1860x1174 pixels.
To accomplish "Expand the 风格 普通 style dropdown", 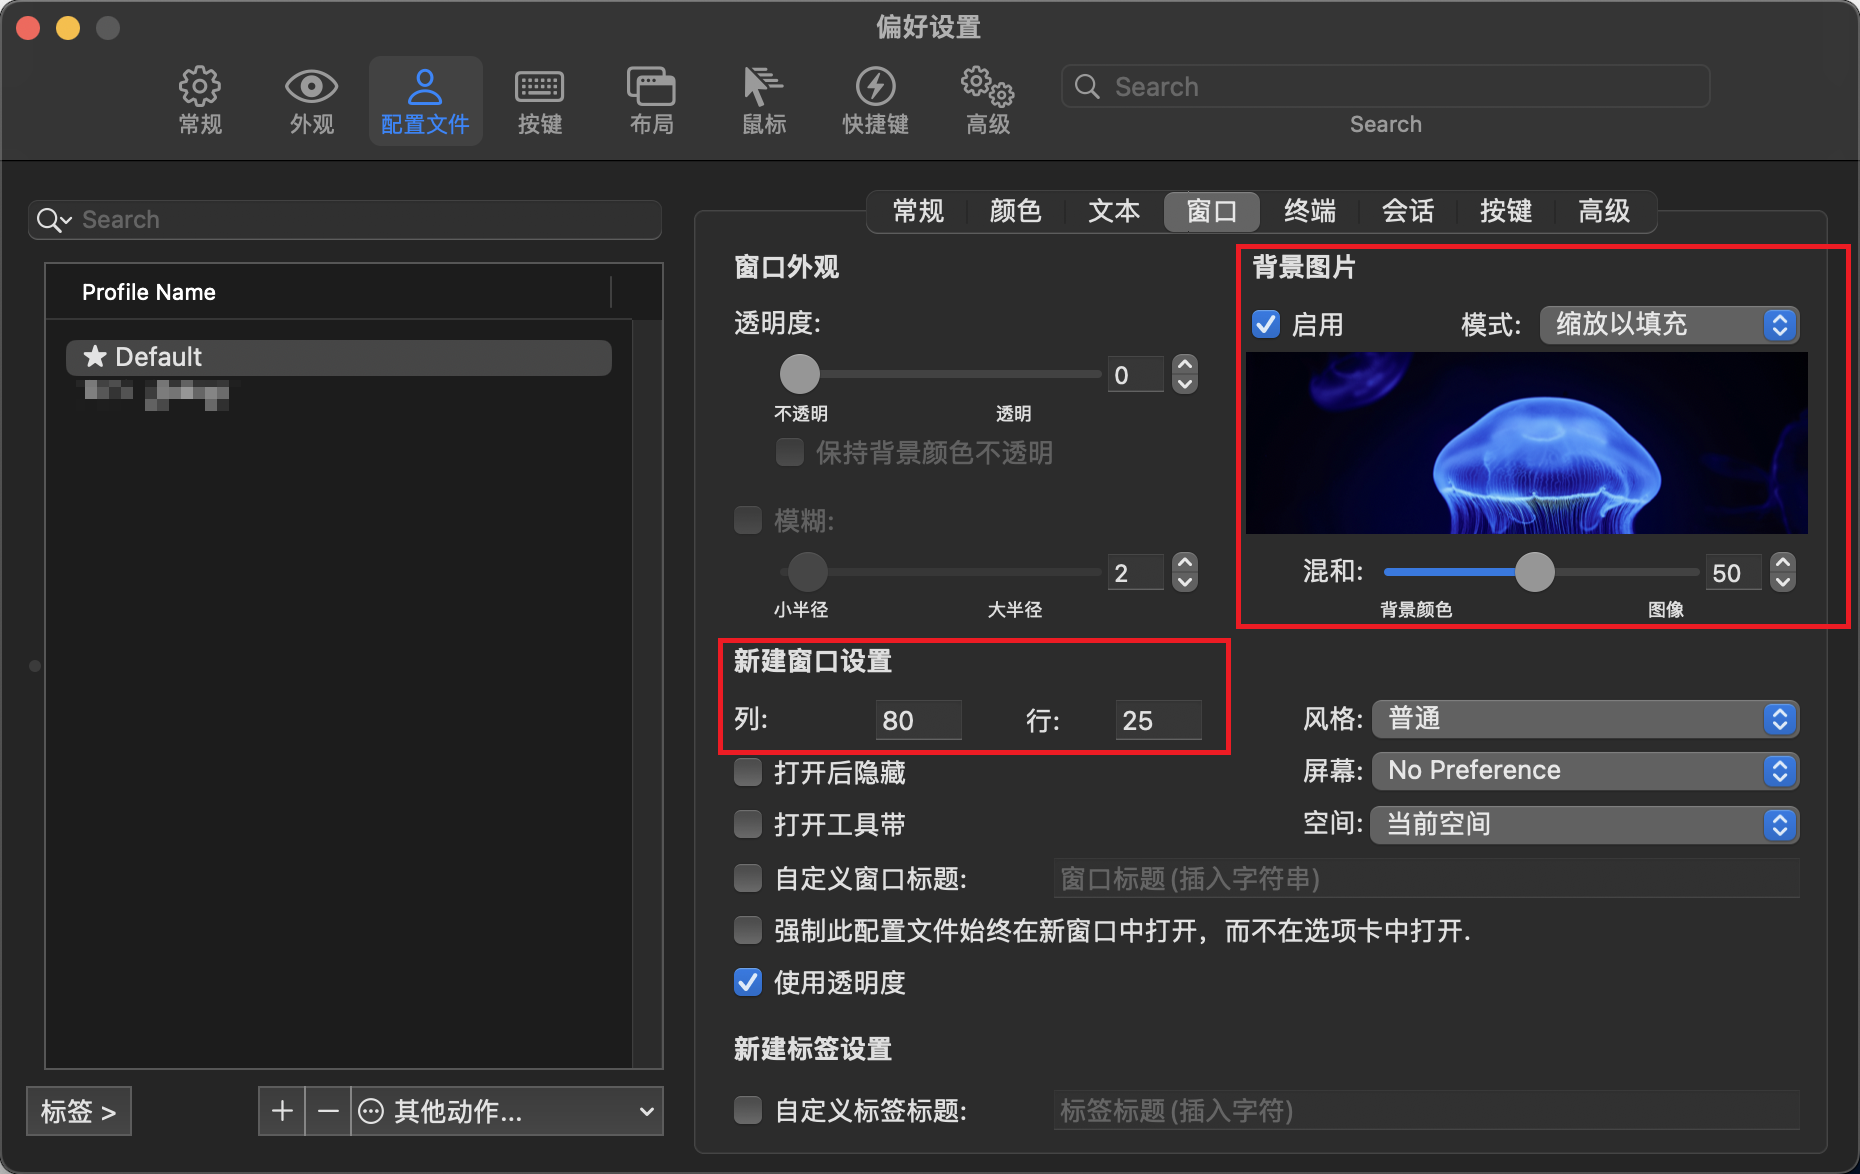I will tap(1585, 718).
